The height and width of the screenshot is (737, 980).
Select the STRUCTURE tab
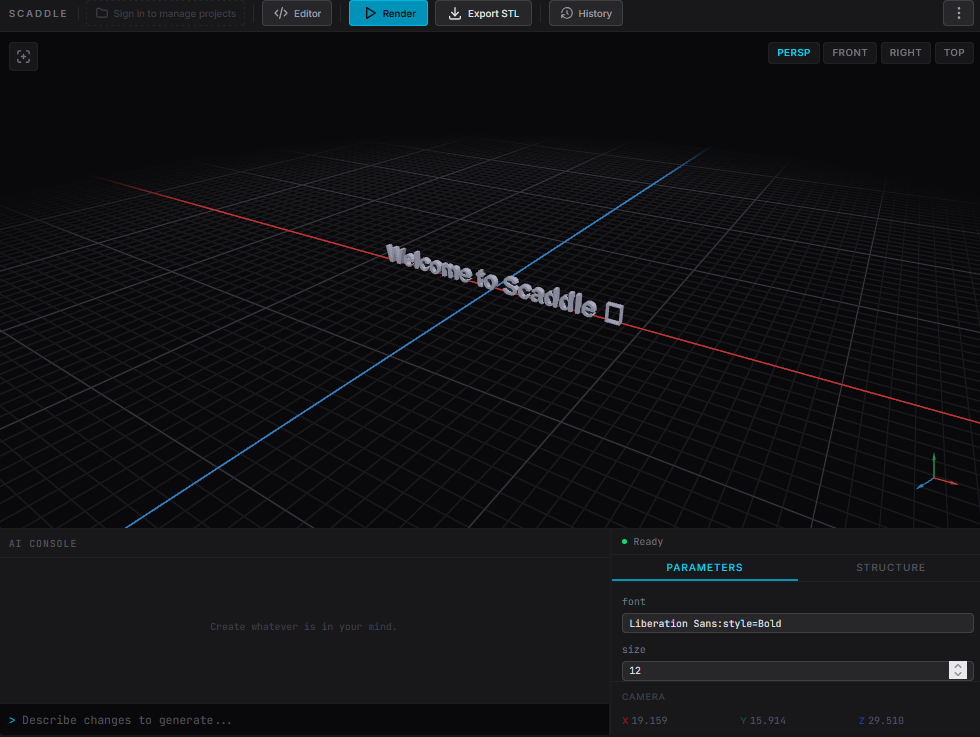pyautogui.click(x=890, y=567)
